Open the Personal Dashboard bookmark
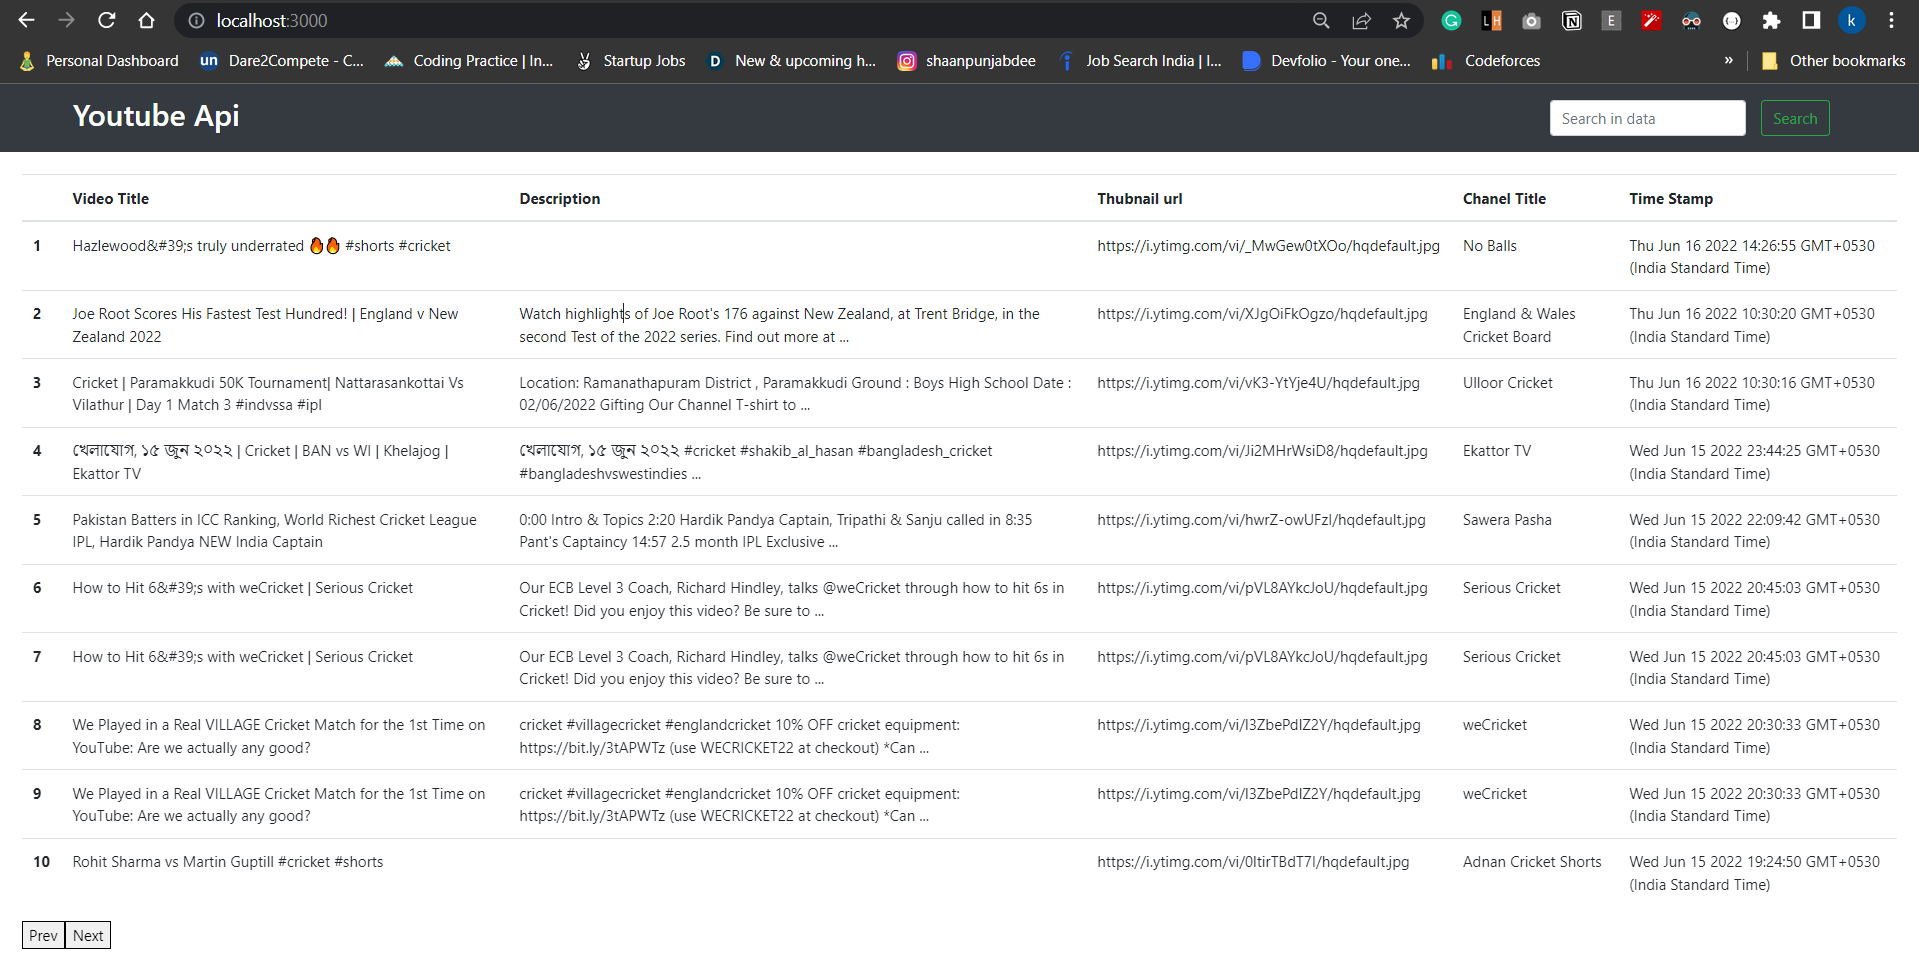Image resolution: width=1919 pixels, height=975 pixels. pyautogui.click(x=99, y=61)
